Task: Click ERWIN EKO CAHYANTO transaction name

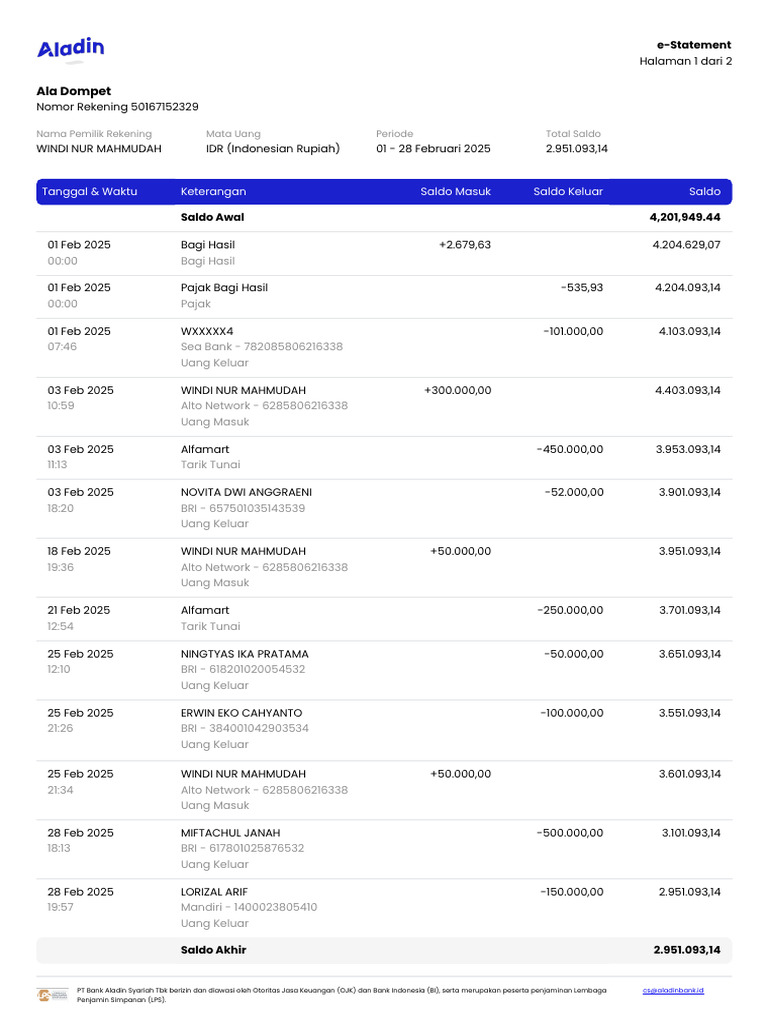Action: 242,713
